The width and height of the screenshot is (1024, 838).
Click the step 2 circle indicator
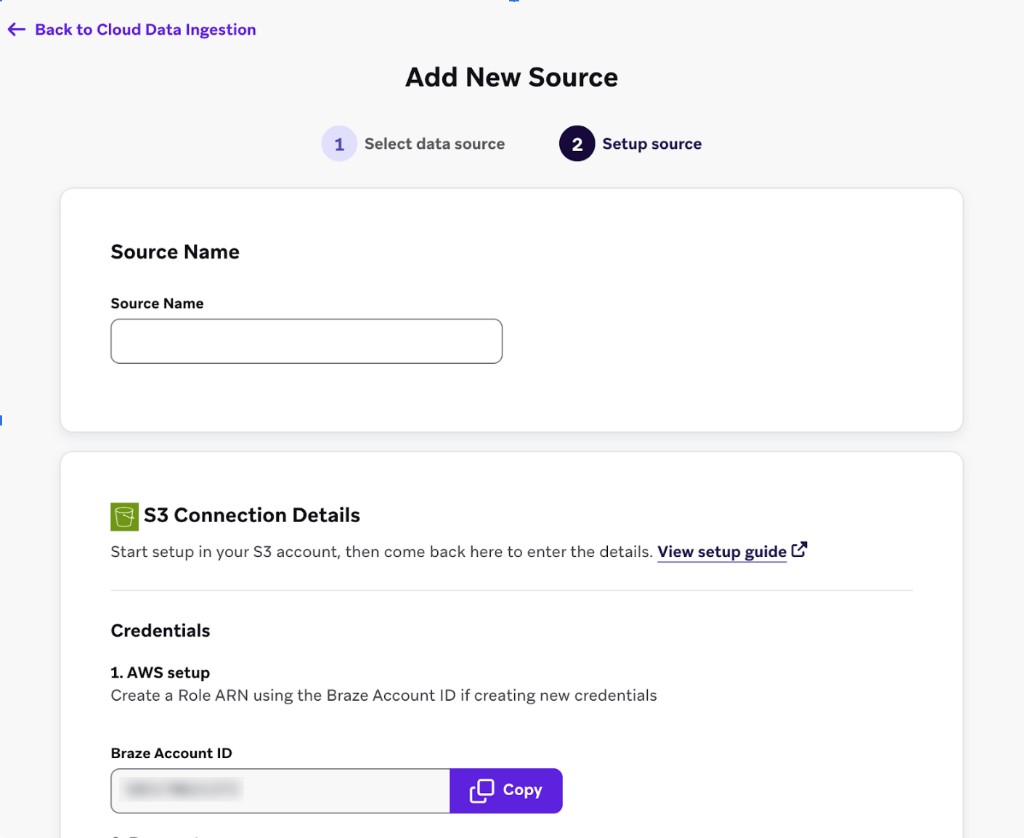pos(577,144)
